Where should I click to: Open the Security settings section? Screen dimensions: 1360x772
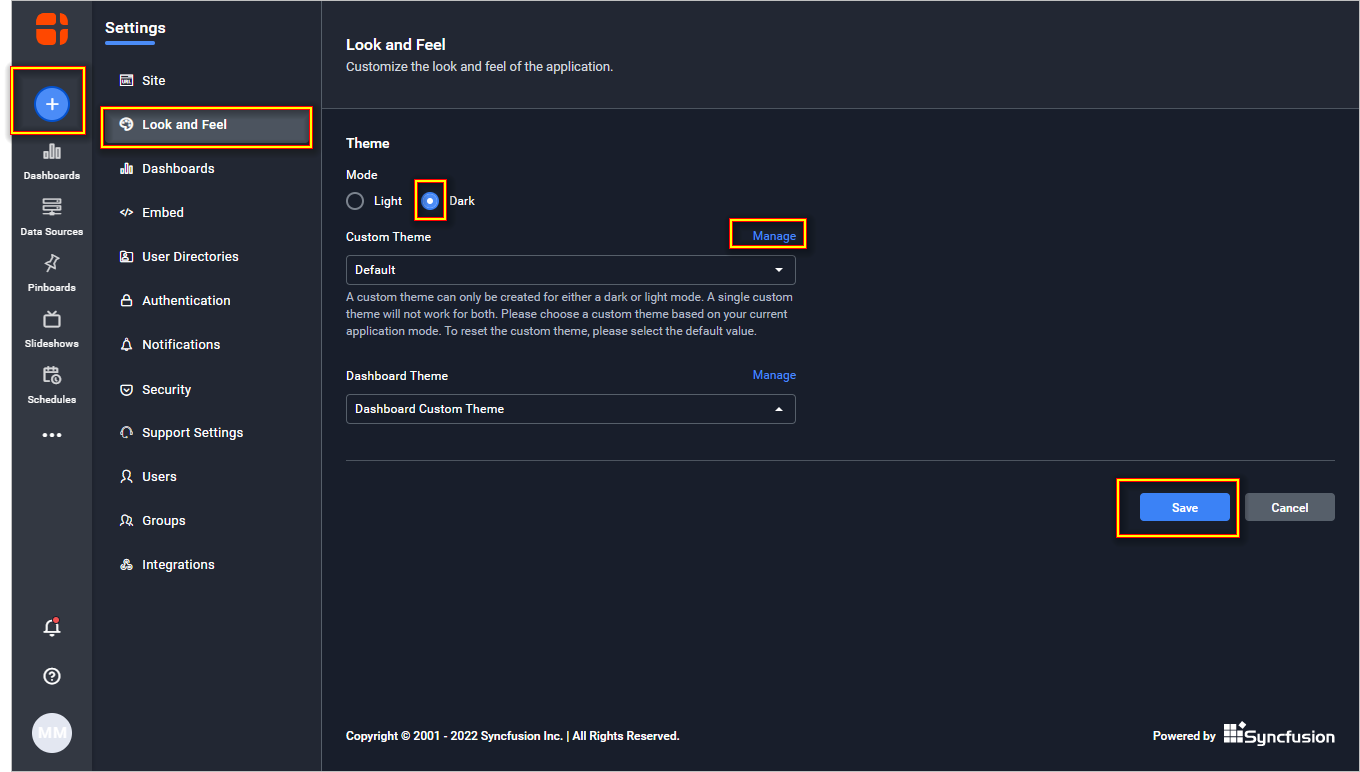(x=166, y=390)
